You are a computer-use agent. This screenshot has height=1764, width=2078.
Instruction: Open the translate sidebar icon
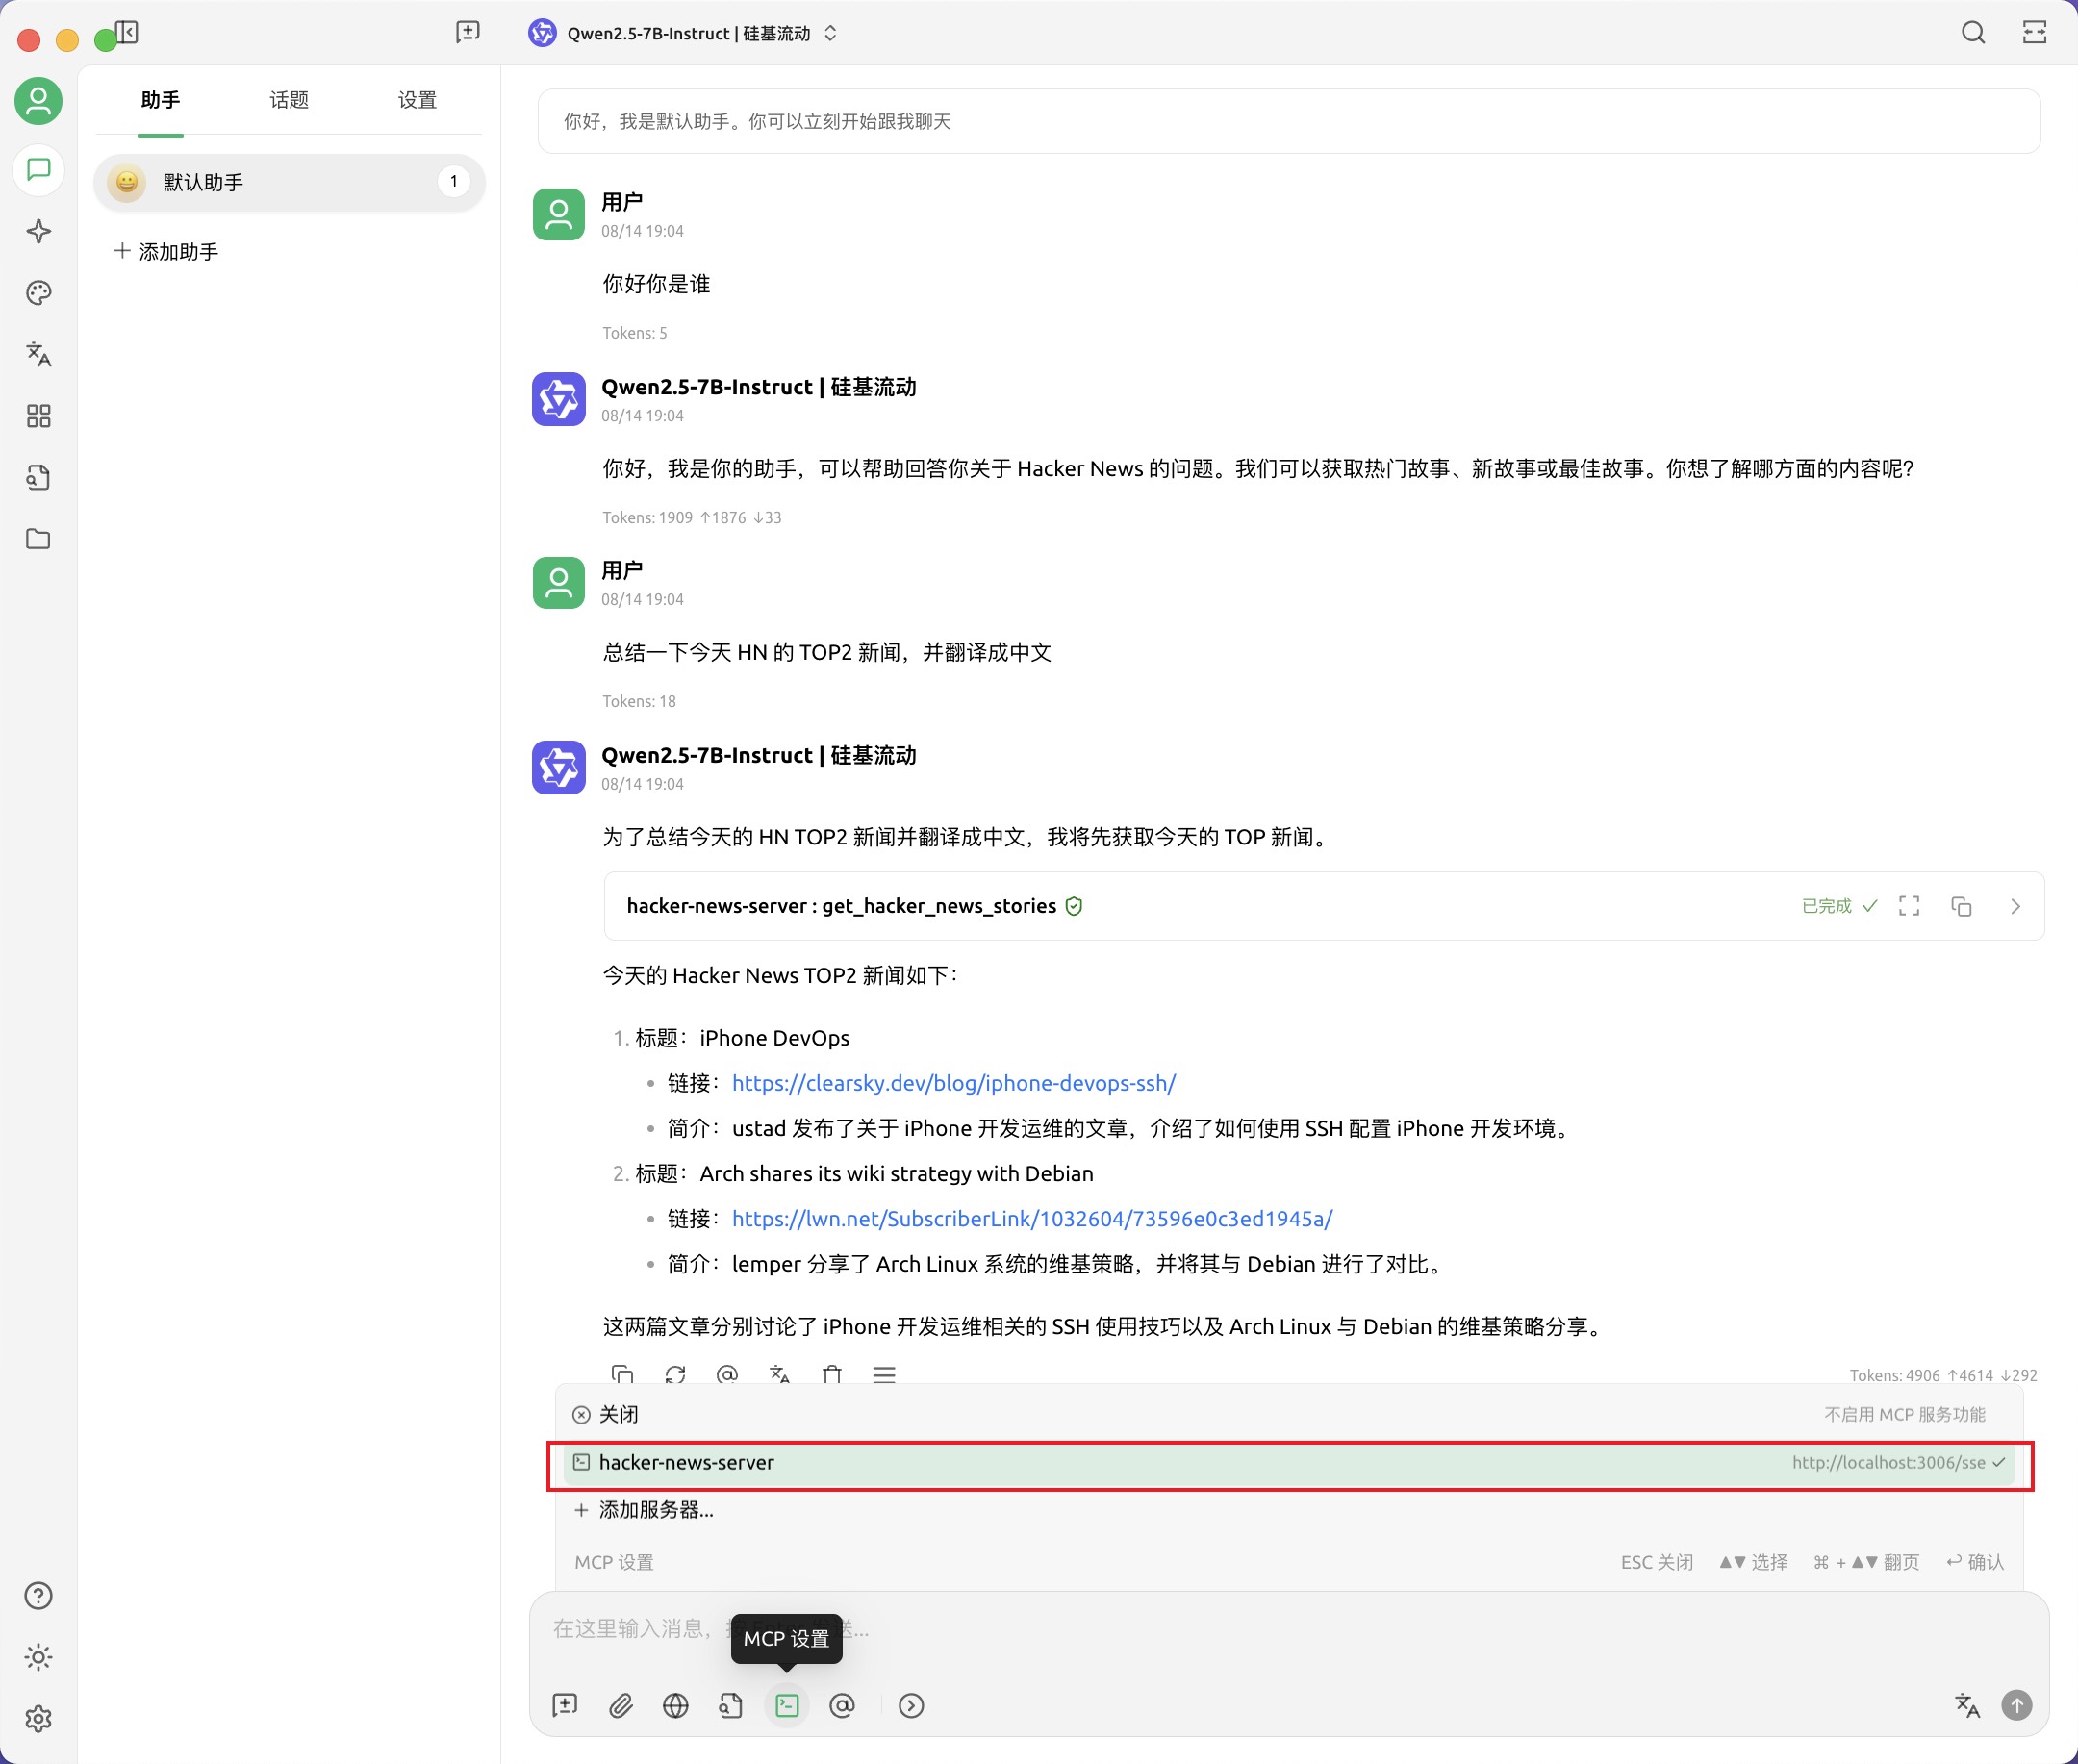point(38,354)
